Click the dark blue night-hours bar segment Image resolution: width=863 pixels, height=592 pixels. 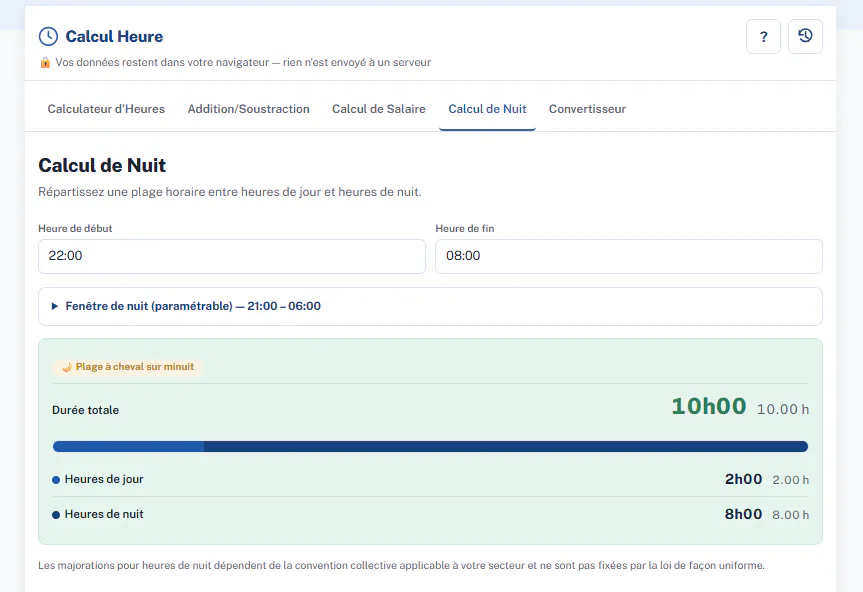tap(506, 446)
